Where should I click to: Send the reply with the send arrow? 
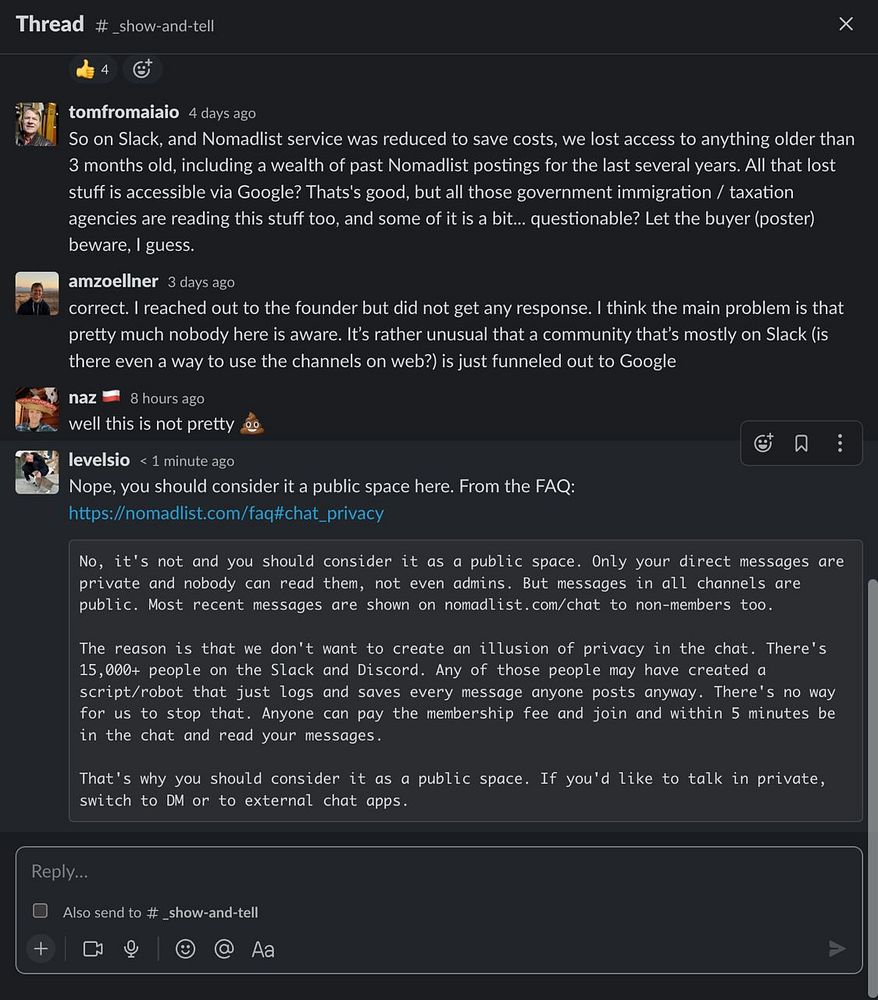[837, 949]
